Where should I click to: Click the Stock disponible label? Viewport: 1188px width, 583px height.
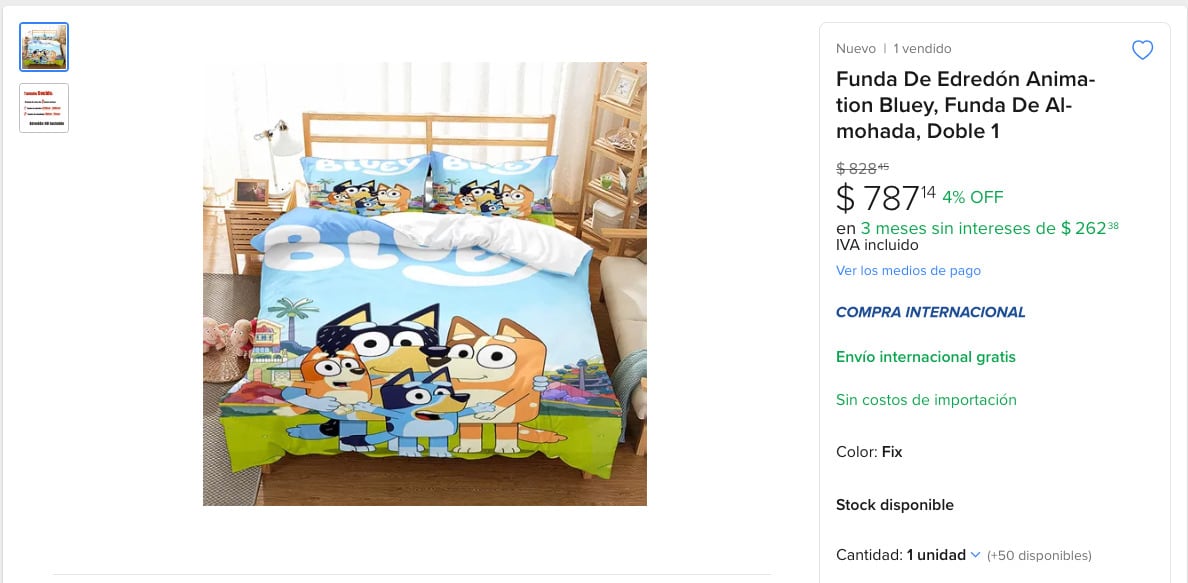(894, 505)
